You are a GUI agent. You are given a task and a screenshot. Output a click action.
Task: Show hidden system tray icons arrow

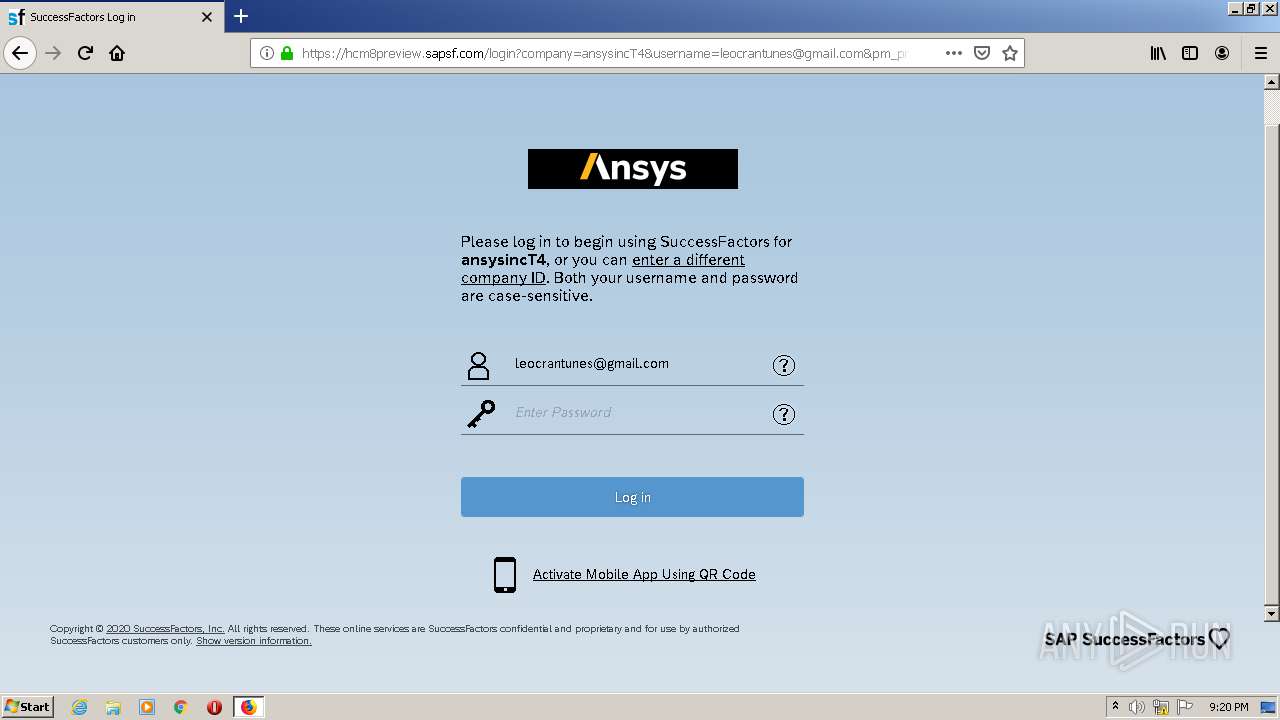[1115, 707]
